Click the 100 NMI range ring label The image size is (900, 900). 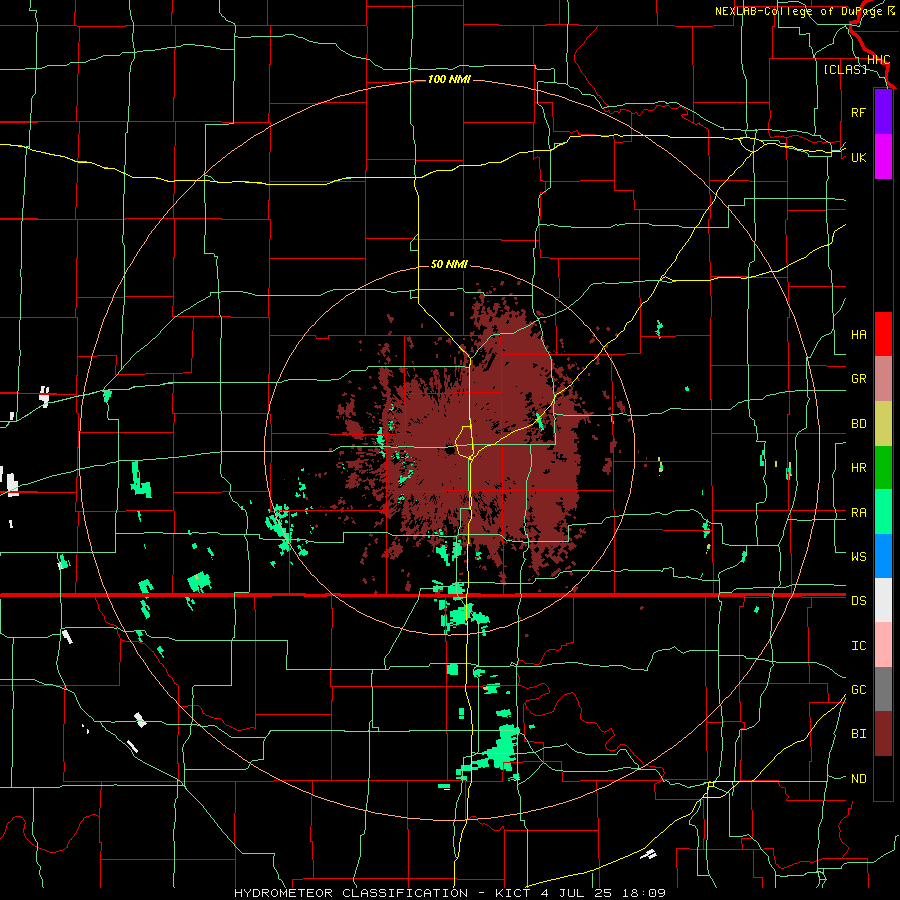click(x=449, y=79)
